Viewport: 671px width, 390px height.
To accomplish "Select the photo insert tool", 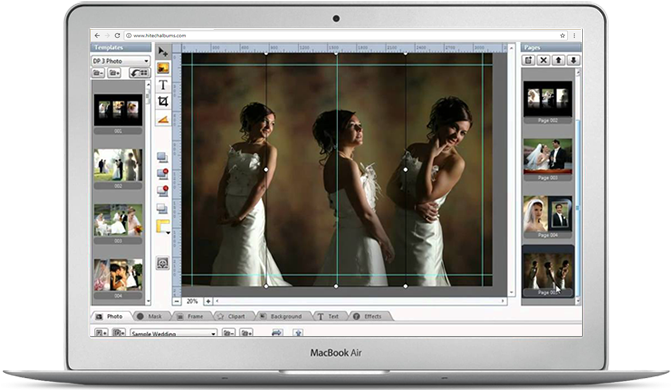I will point(163,68).
